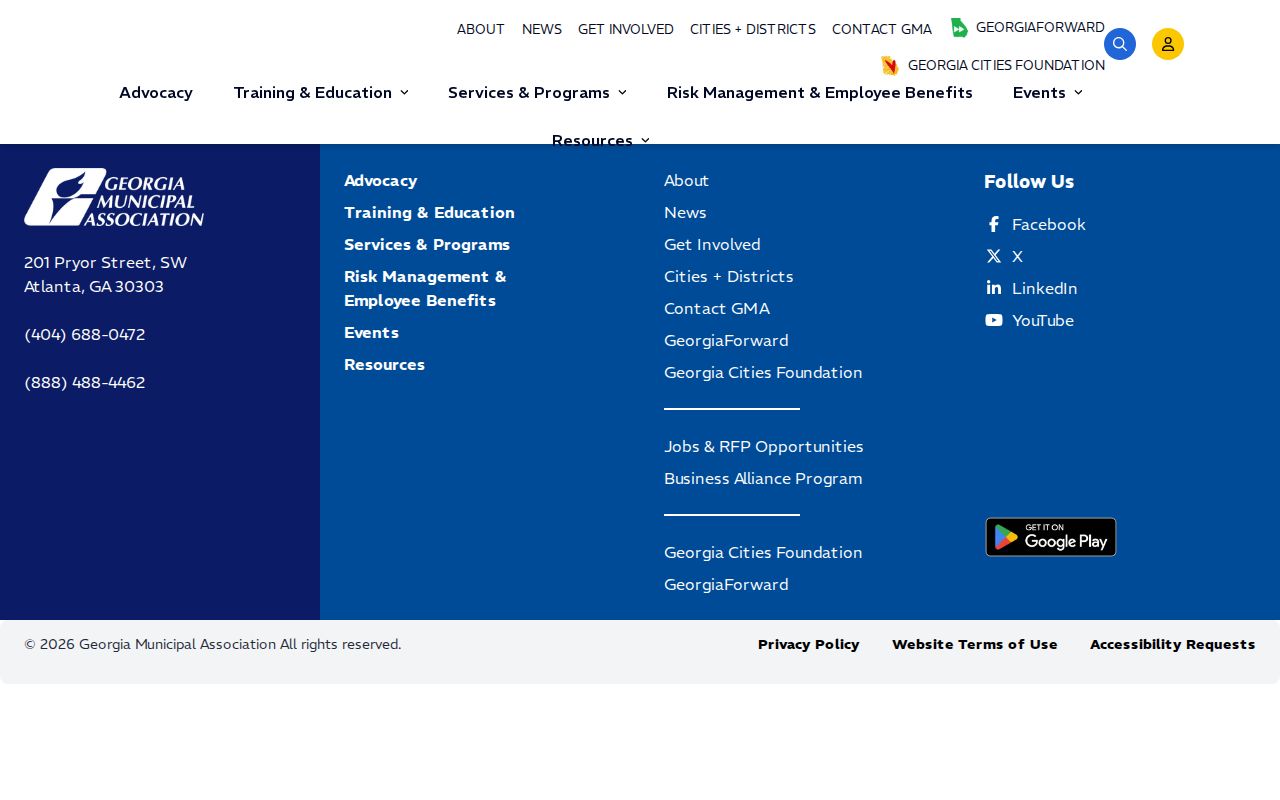Open the Accessibility Requests link

pyautogui.click(x=1173, y=645)
